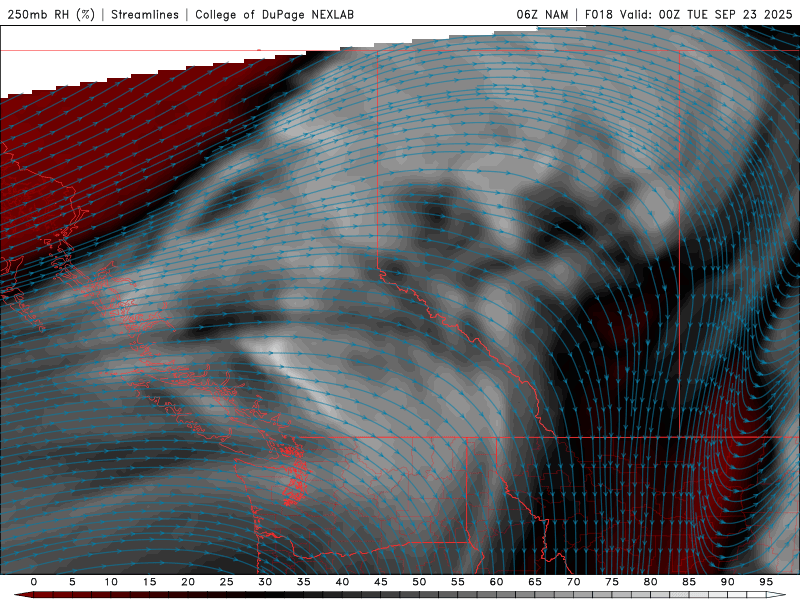Viewport: 800px width, 600px height.
Task: Click the "20" label on the color scale
Action: [188, 582]
